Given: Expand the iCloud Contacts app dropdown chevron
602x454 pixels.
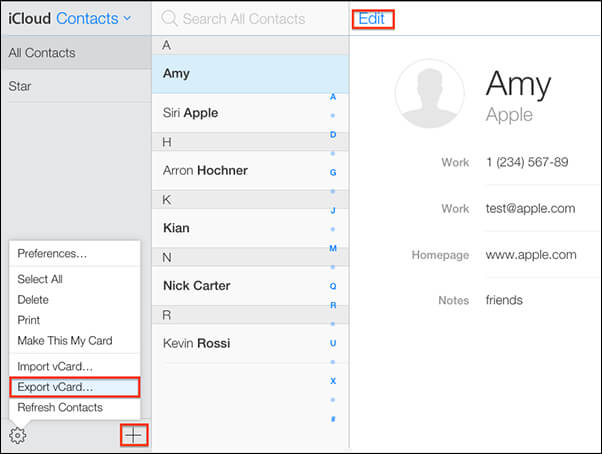Looking at the screenshot, I should (127, 18).
